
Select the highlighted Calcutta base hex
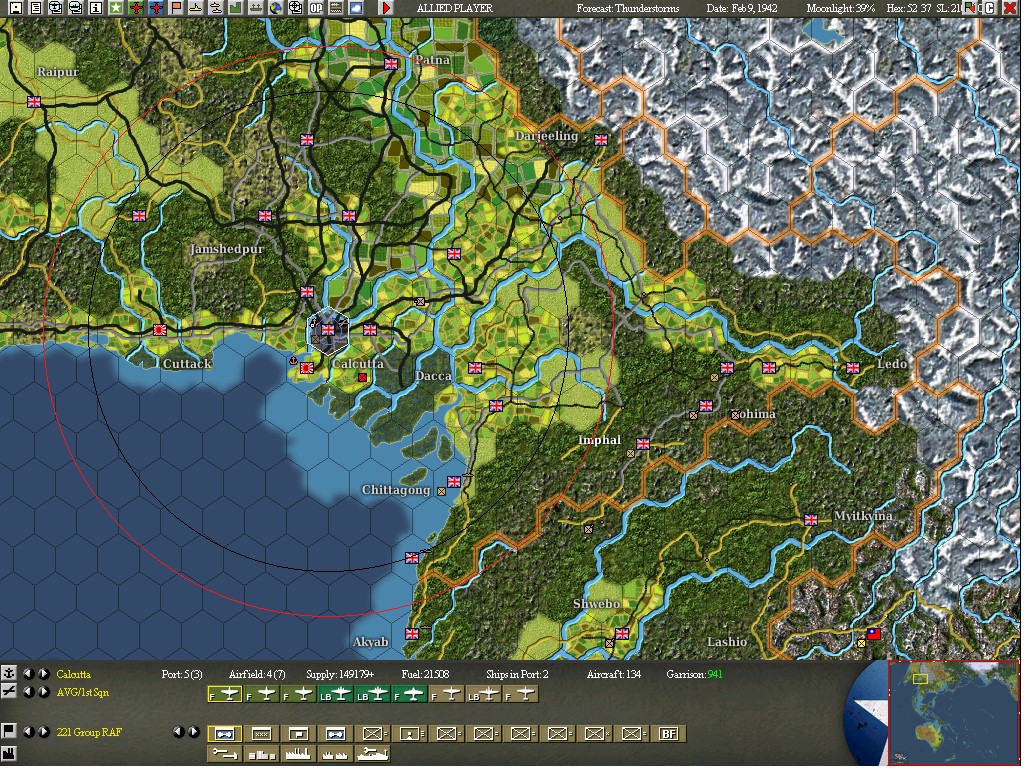point(328,330)
